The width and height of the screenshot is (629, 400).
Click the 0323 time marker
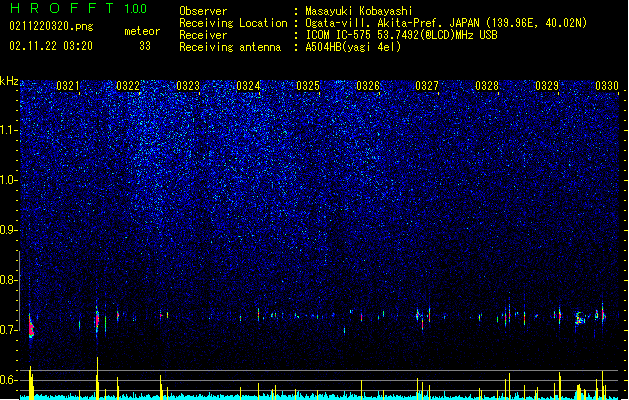[x=188, y=85]
